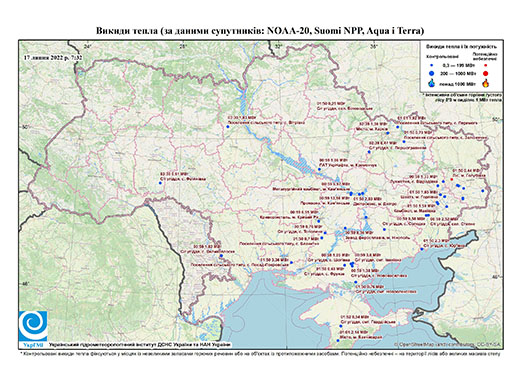The height and width of the screenshot is (368, 520).
Task: Click the OpenStreetMap contributors attribution
Action: pyautogui.click(x=448, y=344)
